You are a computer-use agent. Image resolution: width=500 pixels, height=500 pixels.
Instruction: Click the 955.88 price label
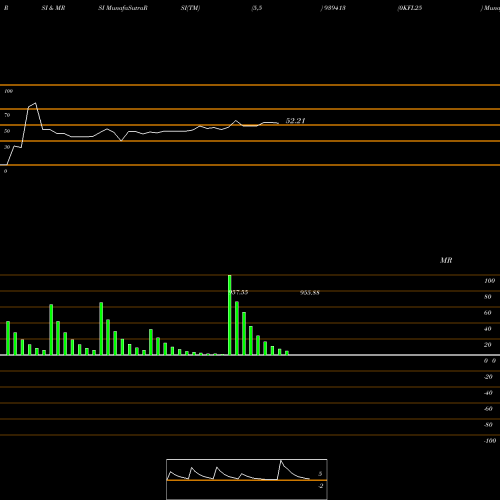pos(310,293)
